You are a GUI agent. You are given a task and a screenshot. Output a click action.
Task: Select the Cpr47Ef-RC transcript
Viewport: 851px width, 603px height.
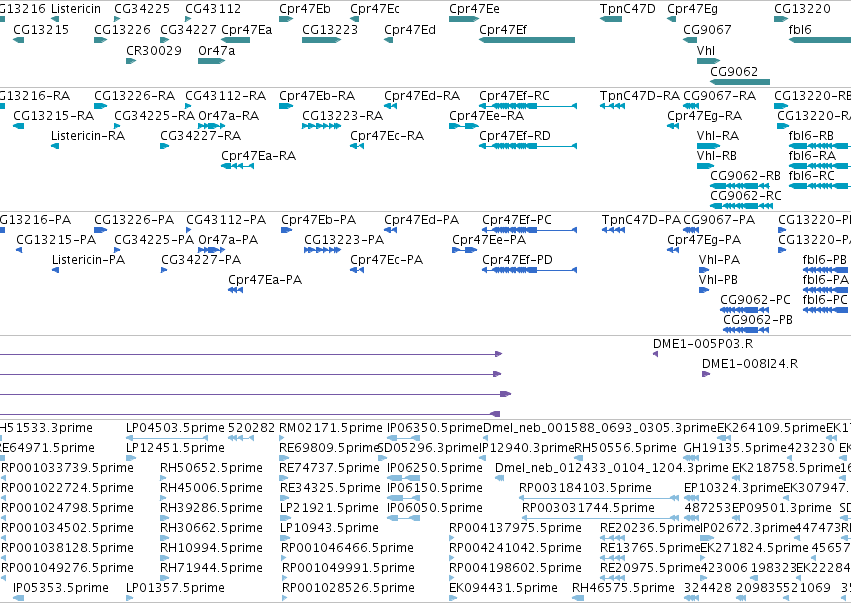pyautogui.click(x=528, y=106)
